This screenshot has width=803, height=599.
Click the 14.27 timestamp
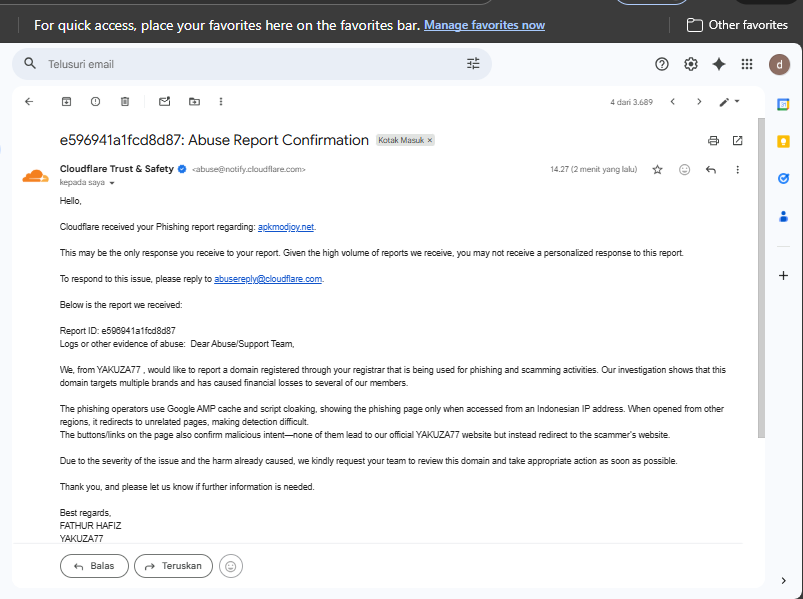coord(594,169)
